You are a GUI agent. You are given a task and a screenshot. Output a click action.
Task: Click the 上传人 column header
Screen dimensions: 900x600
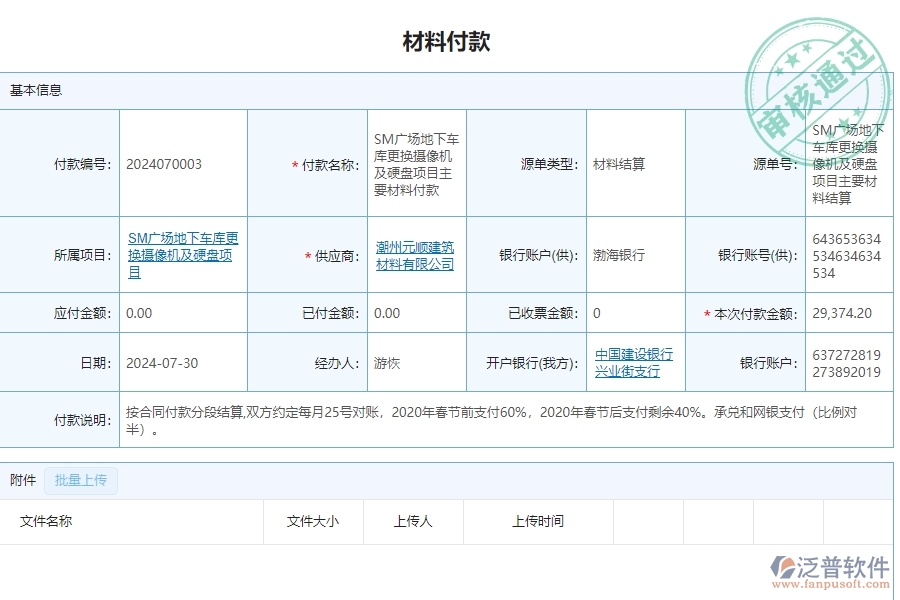click(413, 521)
